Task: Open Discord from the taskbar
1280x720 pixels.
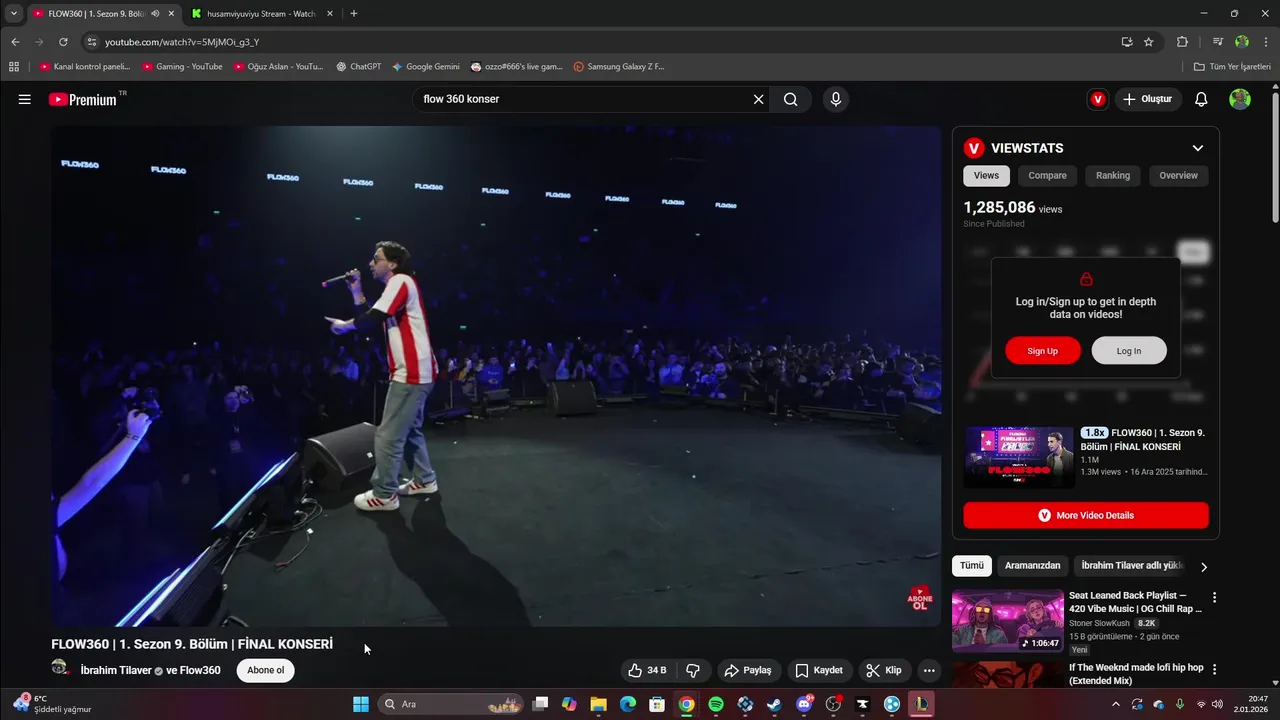Action: [804, 704]
